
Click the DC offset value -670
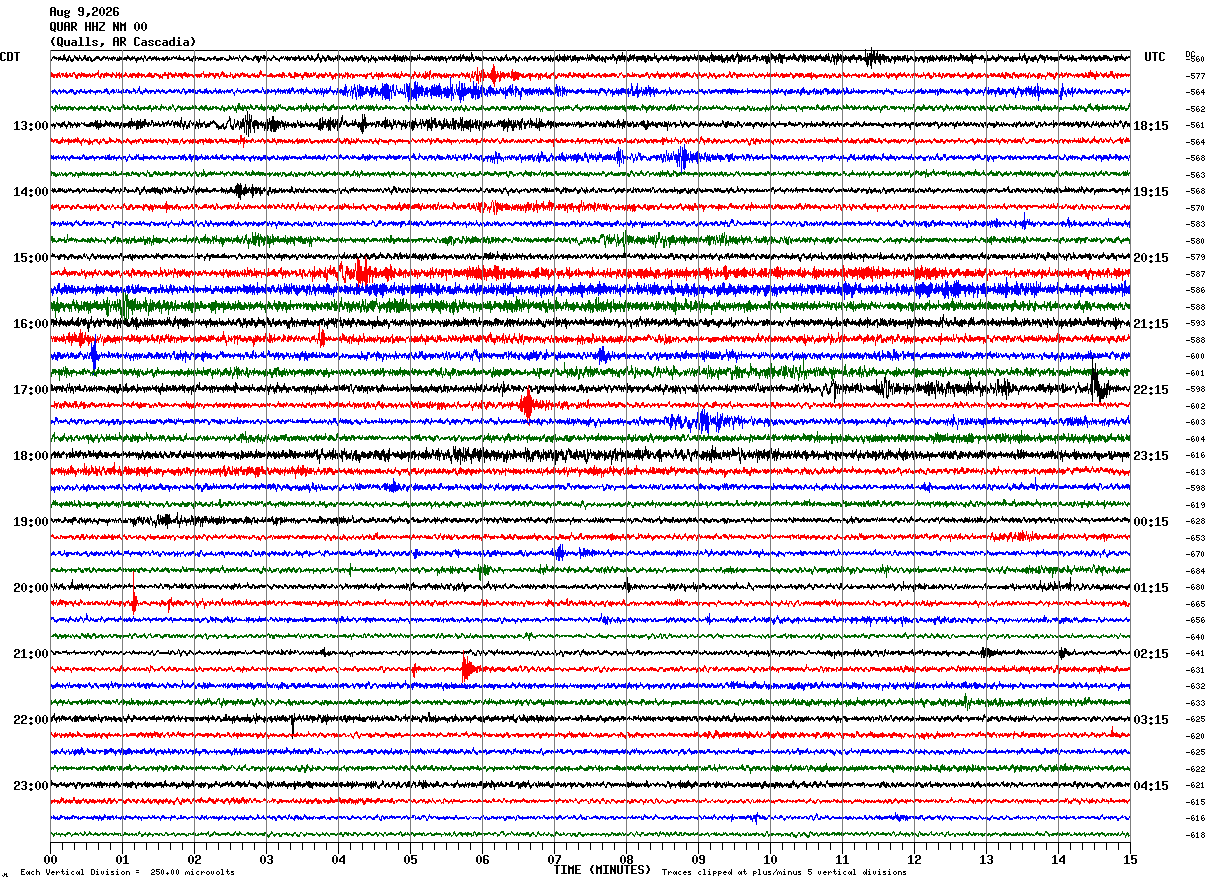1195,555
